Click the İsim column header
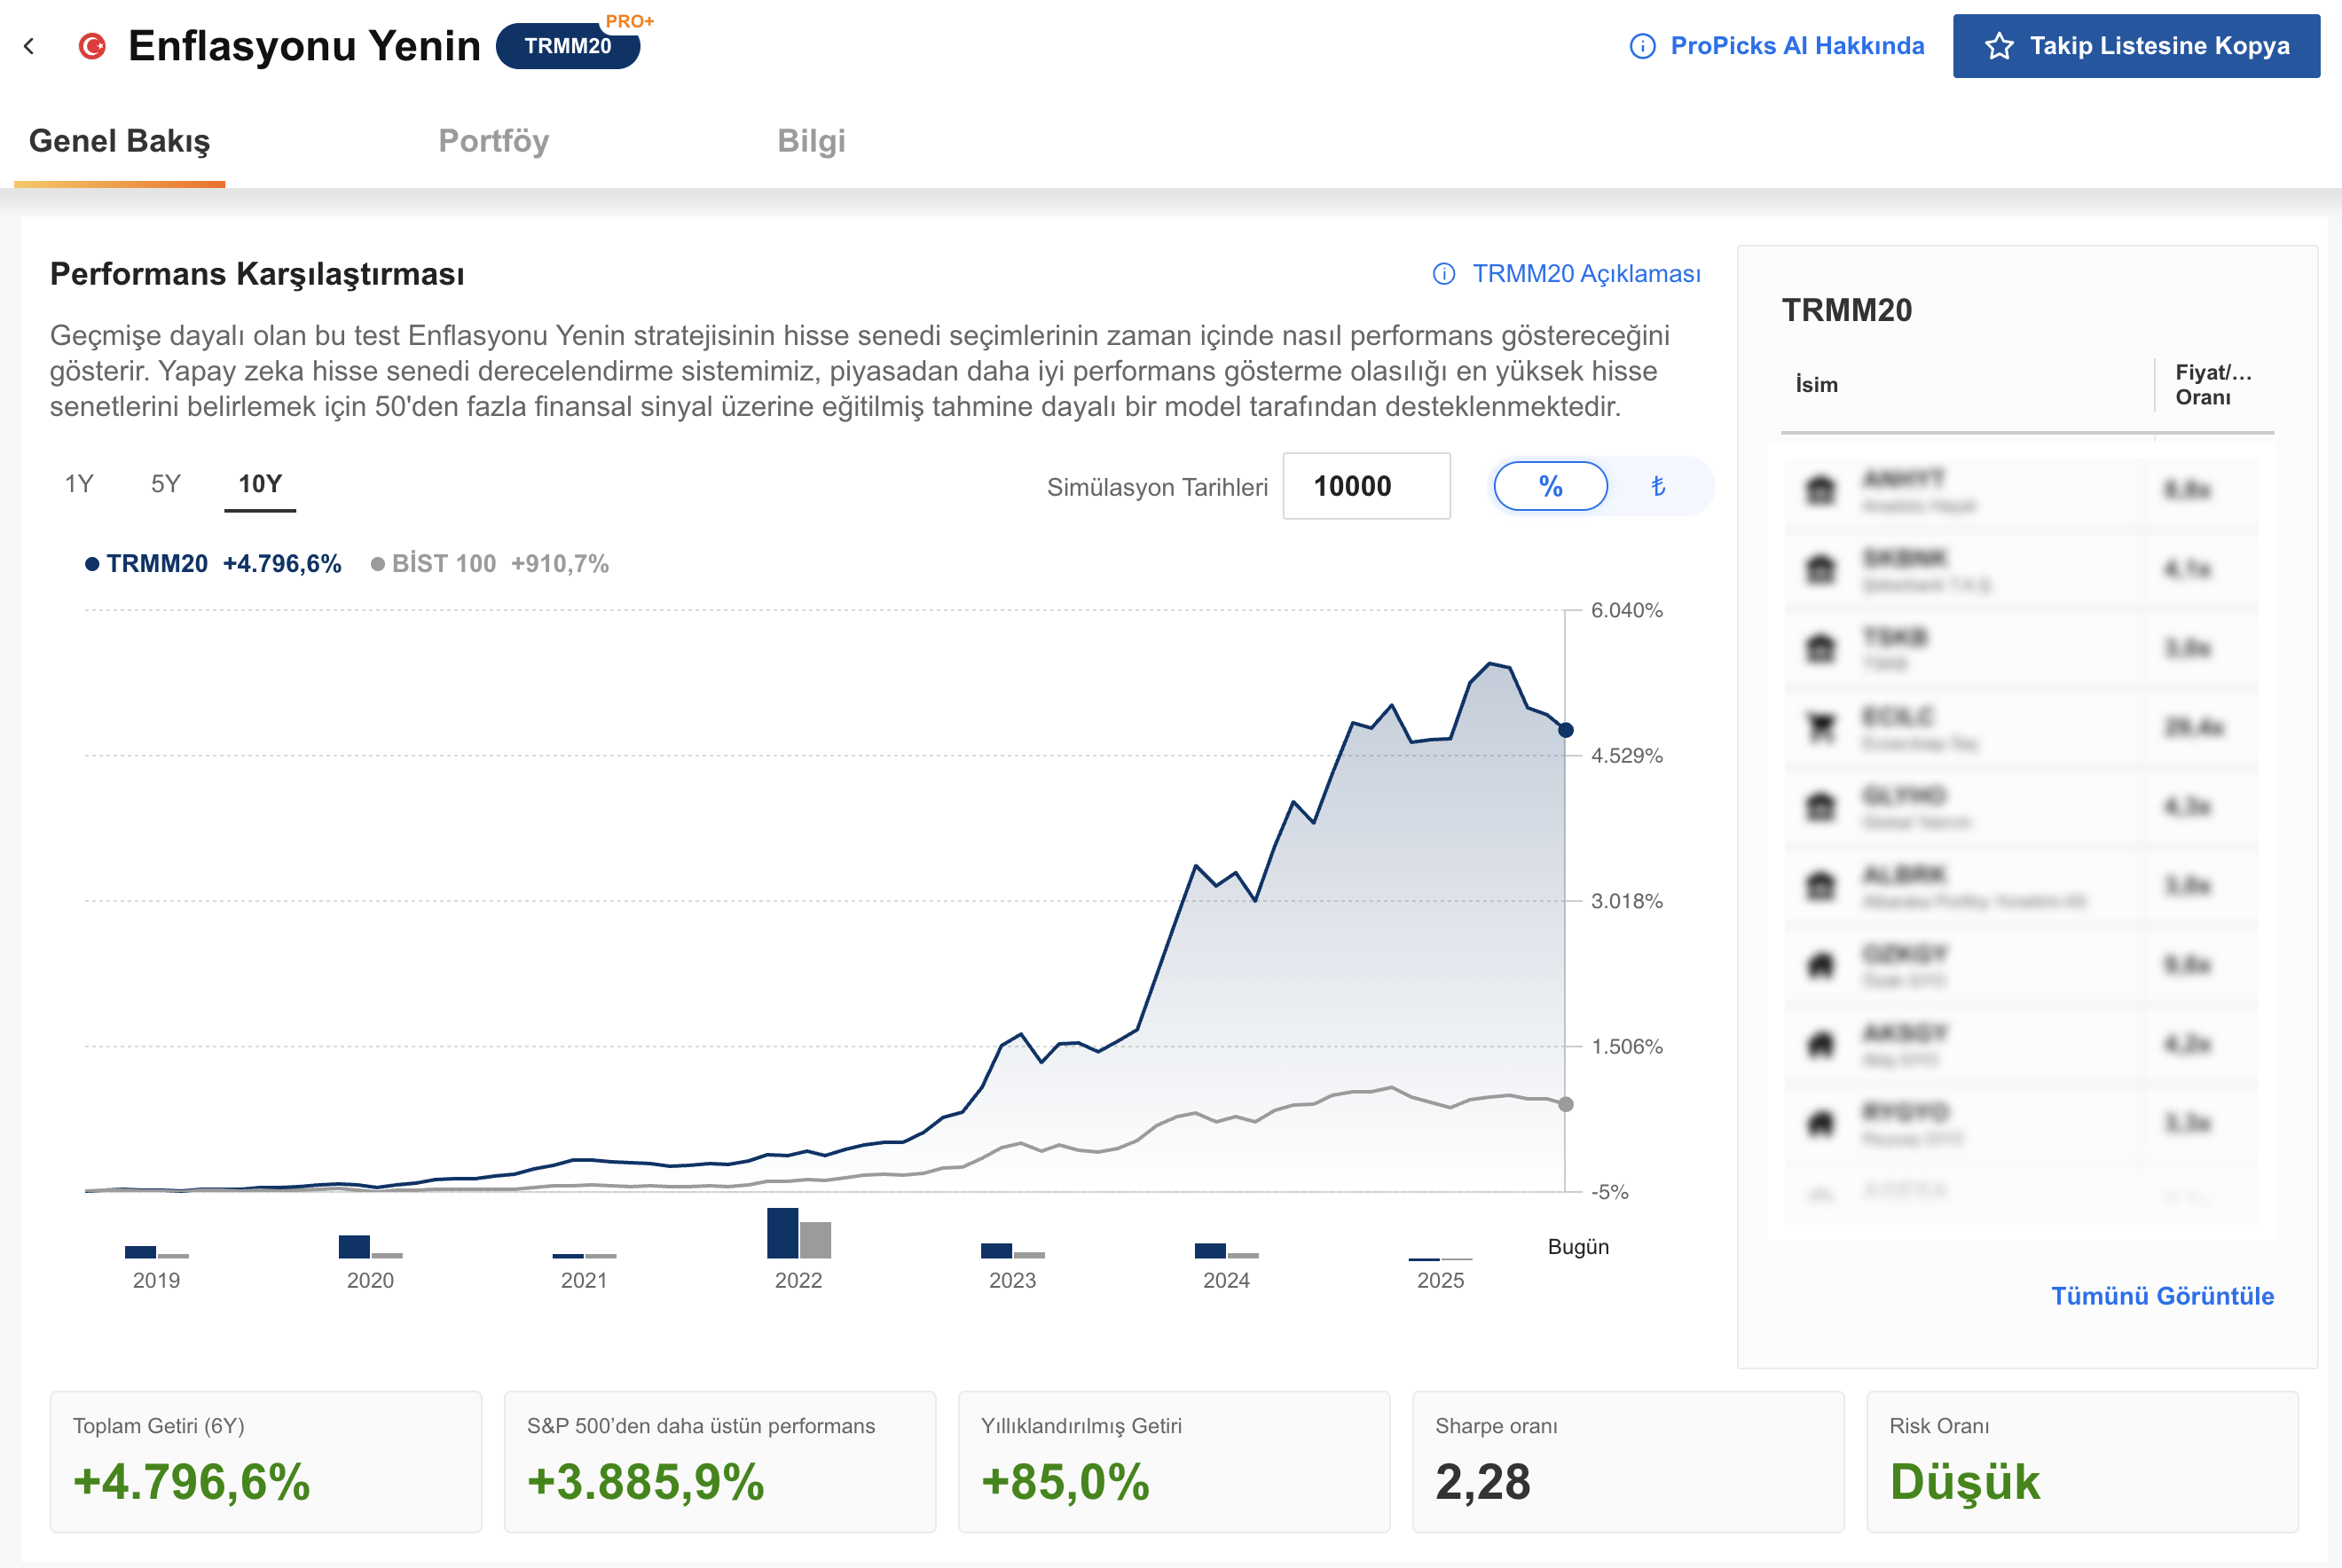The width and height of the screenshot is (2342, 1568). (x=1816, y=385)
